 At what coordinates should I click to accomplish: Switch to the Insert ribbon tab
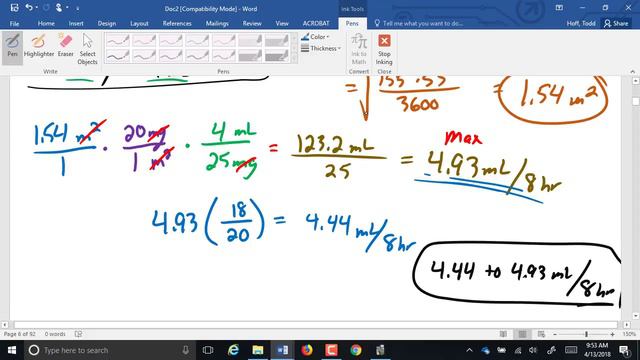point(76,24)
